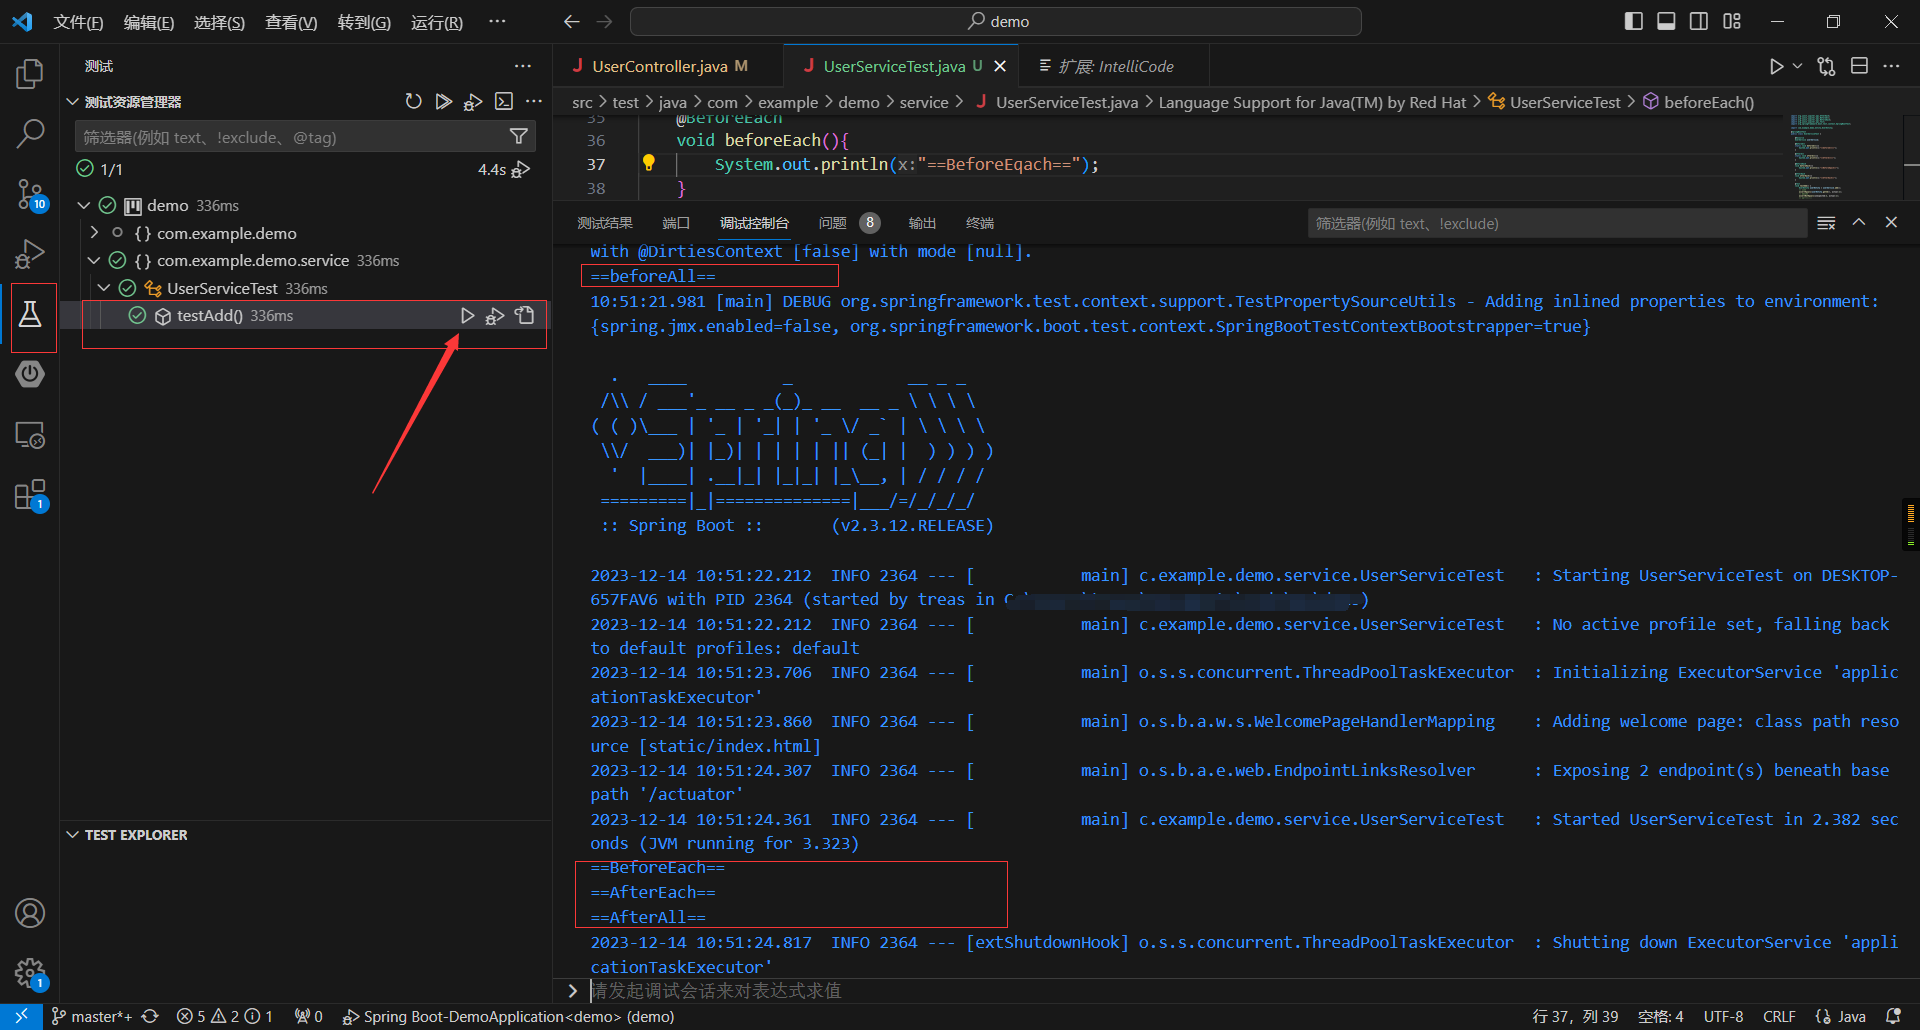
Task: Close the UserServiceTest.java tab
Action: point(1000,66)
